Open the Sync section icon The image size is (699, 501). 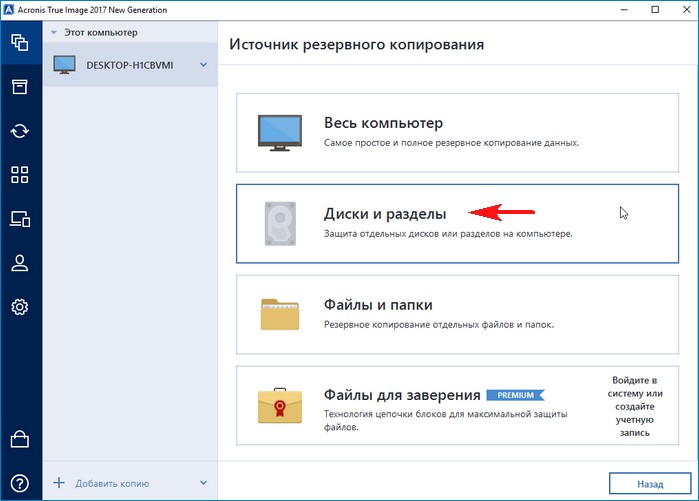tap(19, 131)
